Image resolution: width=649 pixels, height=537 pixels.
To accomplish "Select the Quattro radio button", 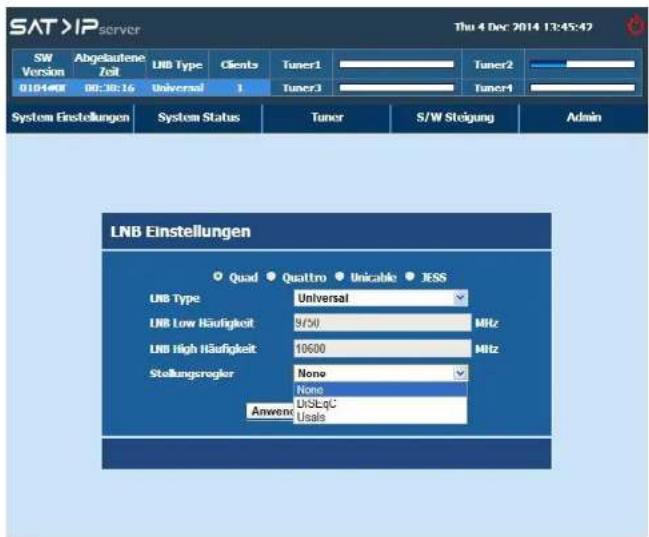I will (x=271, y=277).
